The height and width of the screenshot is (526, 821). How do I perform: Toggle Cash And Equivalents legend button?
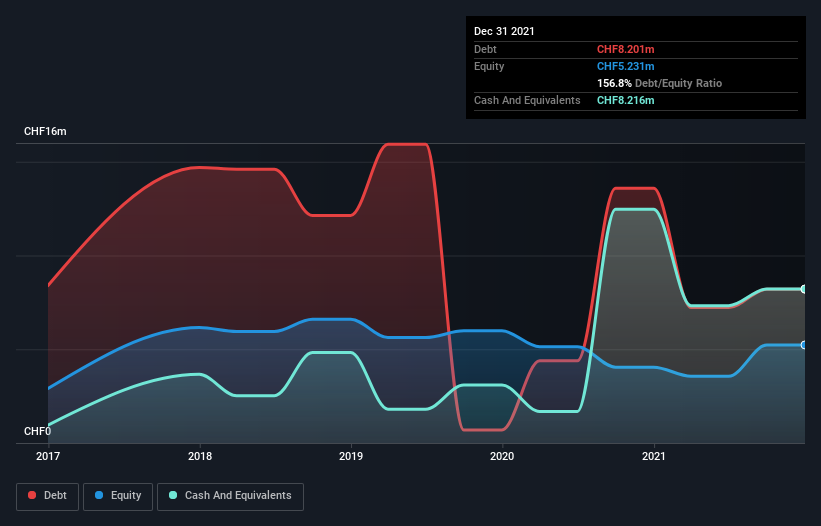click(x=230, y=496)
